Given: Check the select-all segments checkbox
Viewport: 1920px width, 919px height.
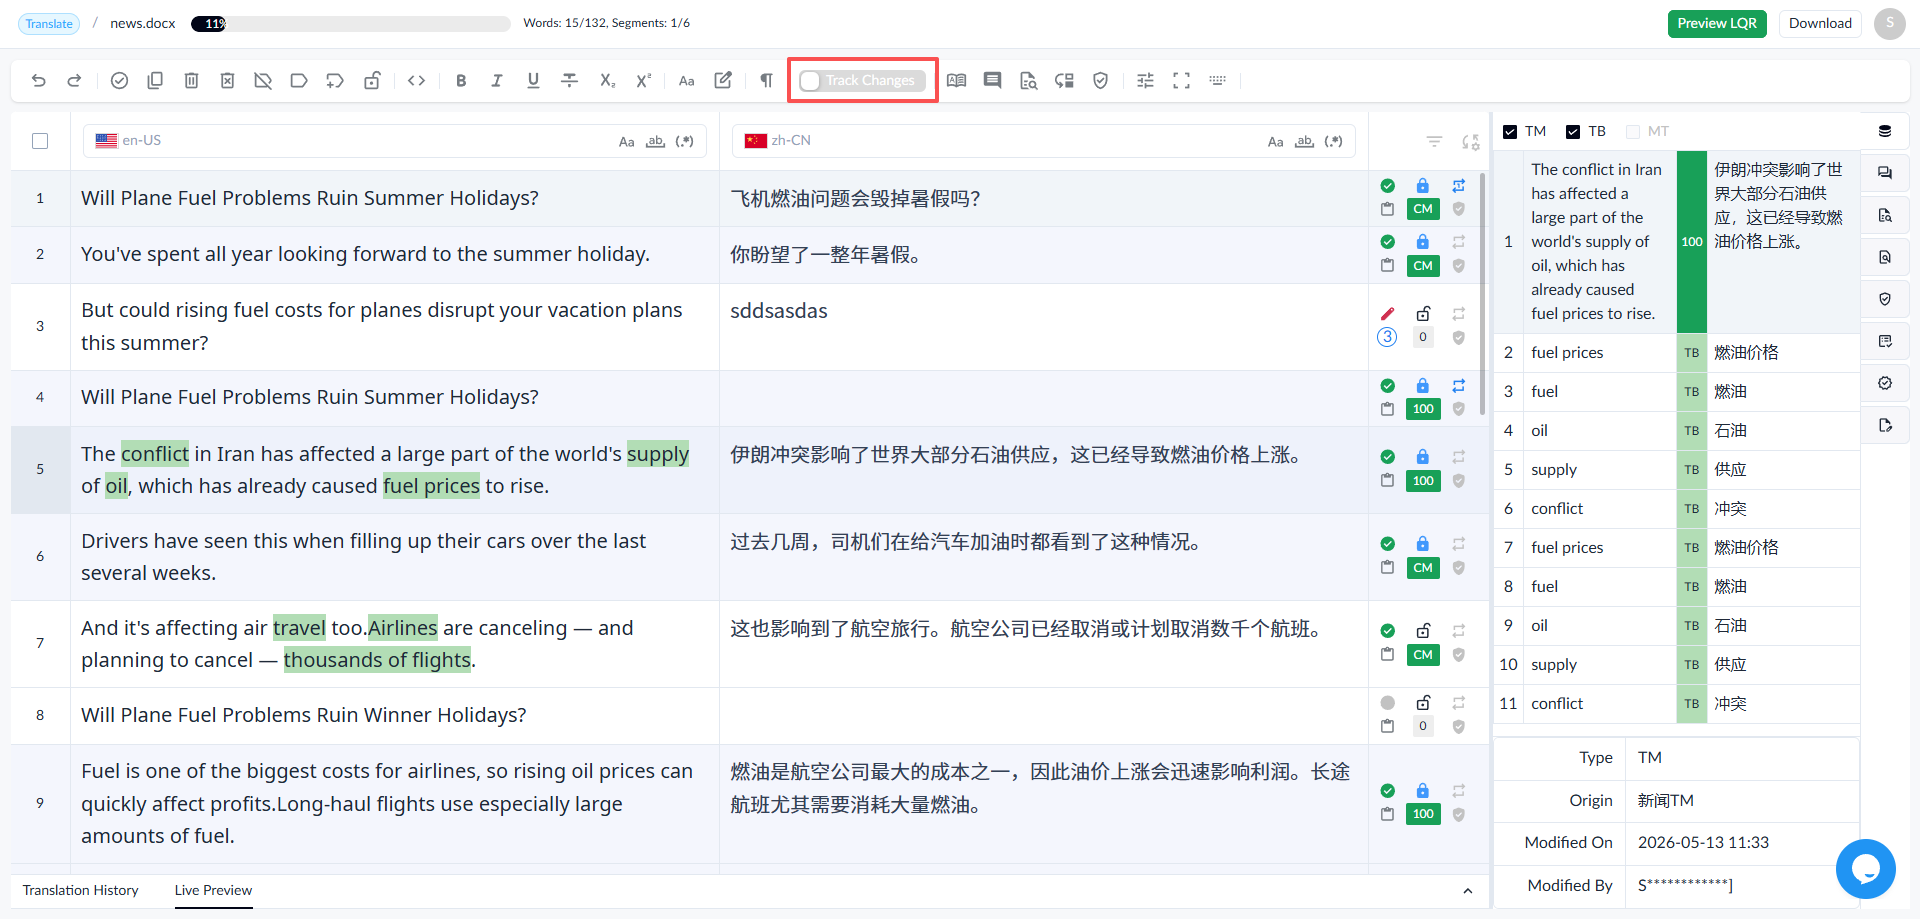Looking at the screenshot, I should point(40,141).
